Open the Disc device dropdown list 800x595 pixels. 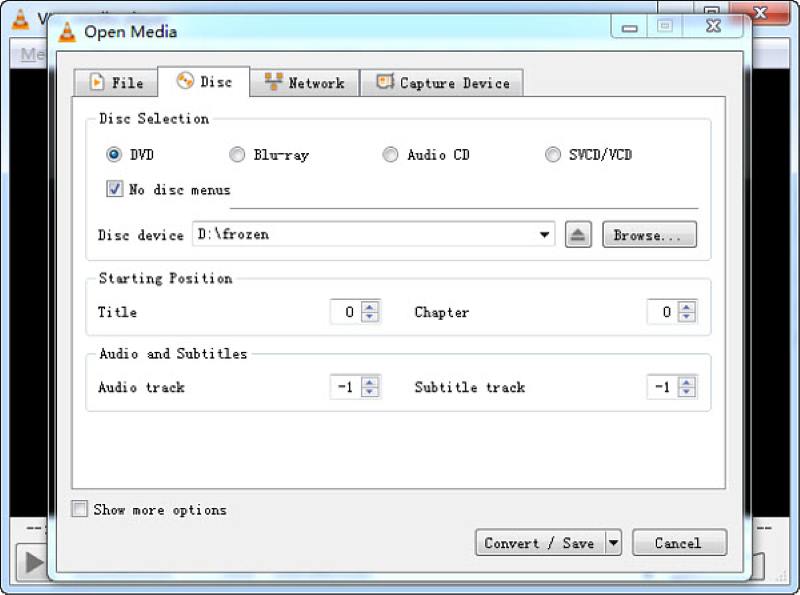[x=545, y=234]
